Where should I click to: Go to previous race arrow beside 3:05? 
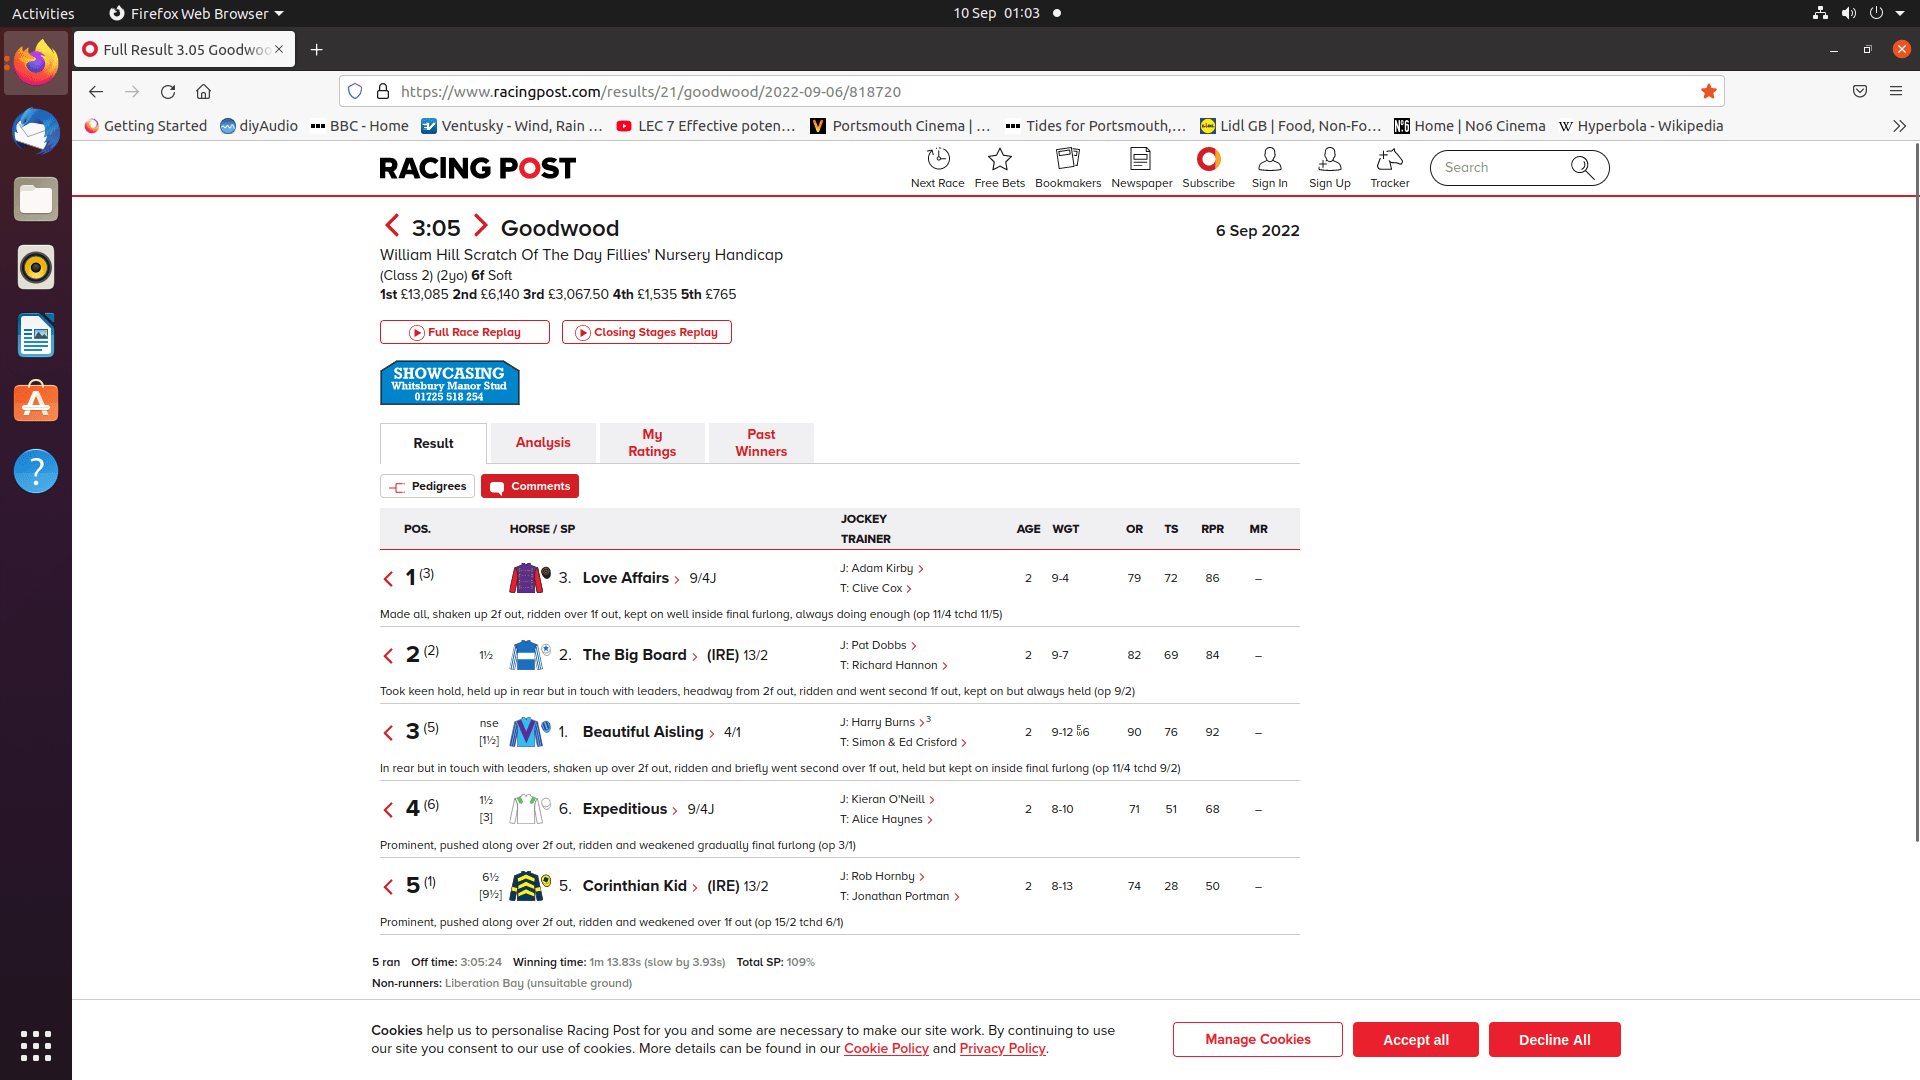[392, 226]
